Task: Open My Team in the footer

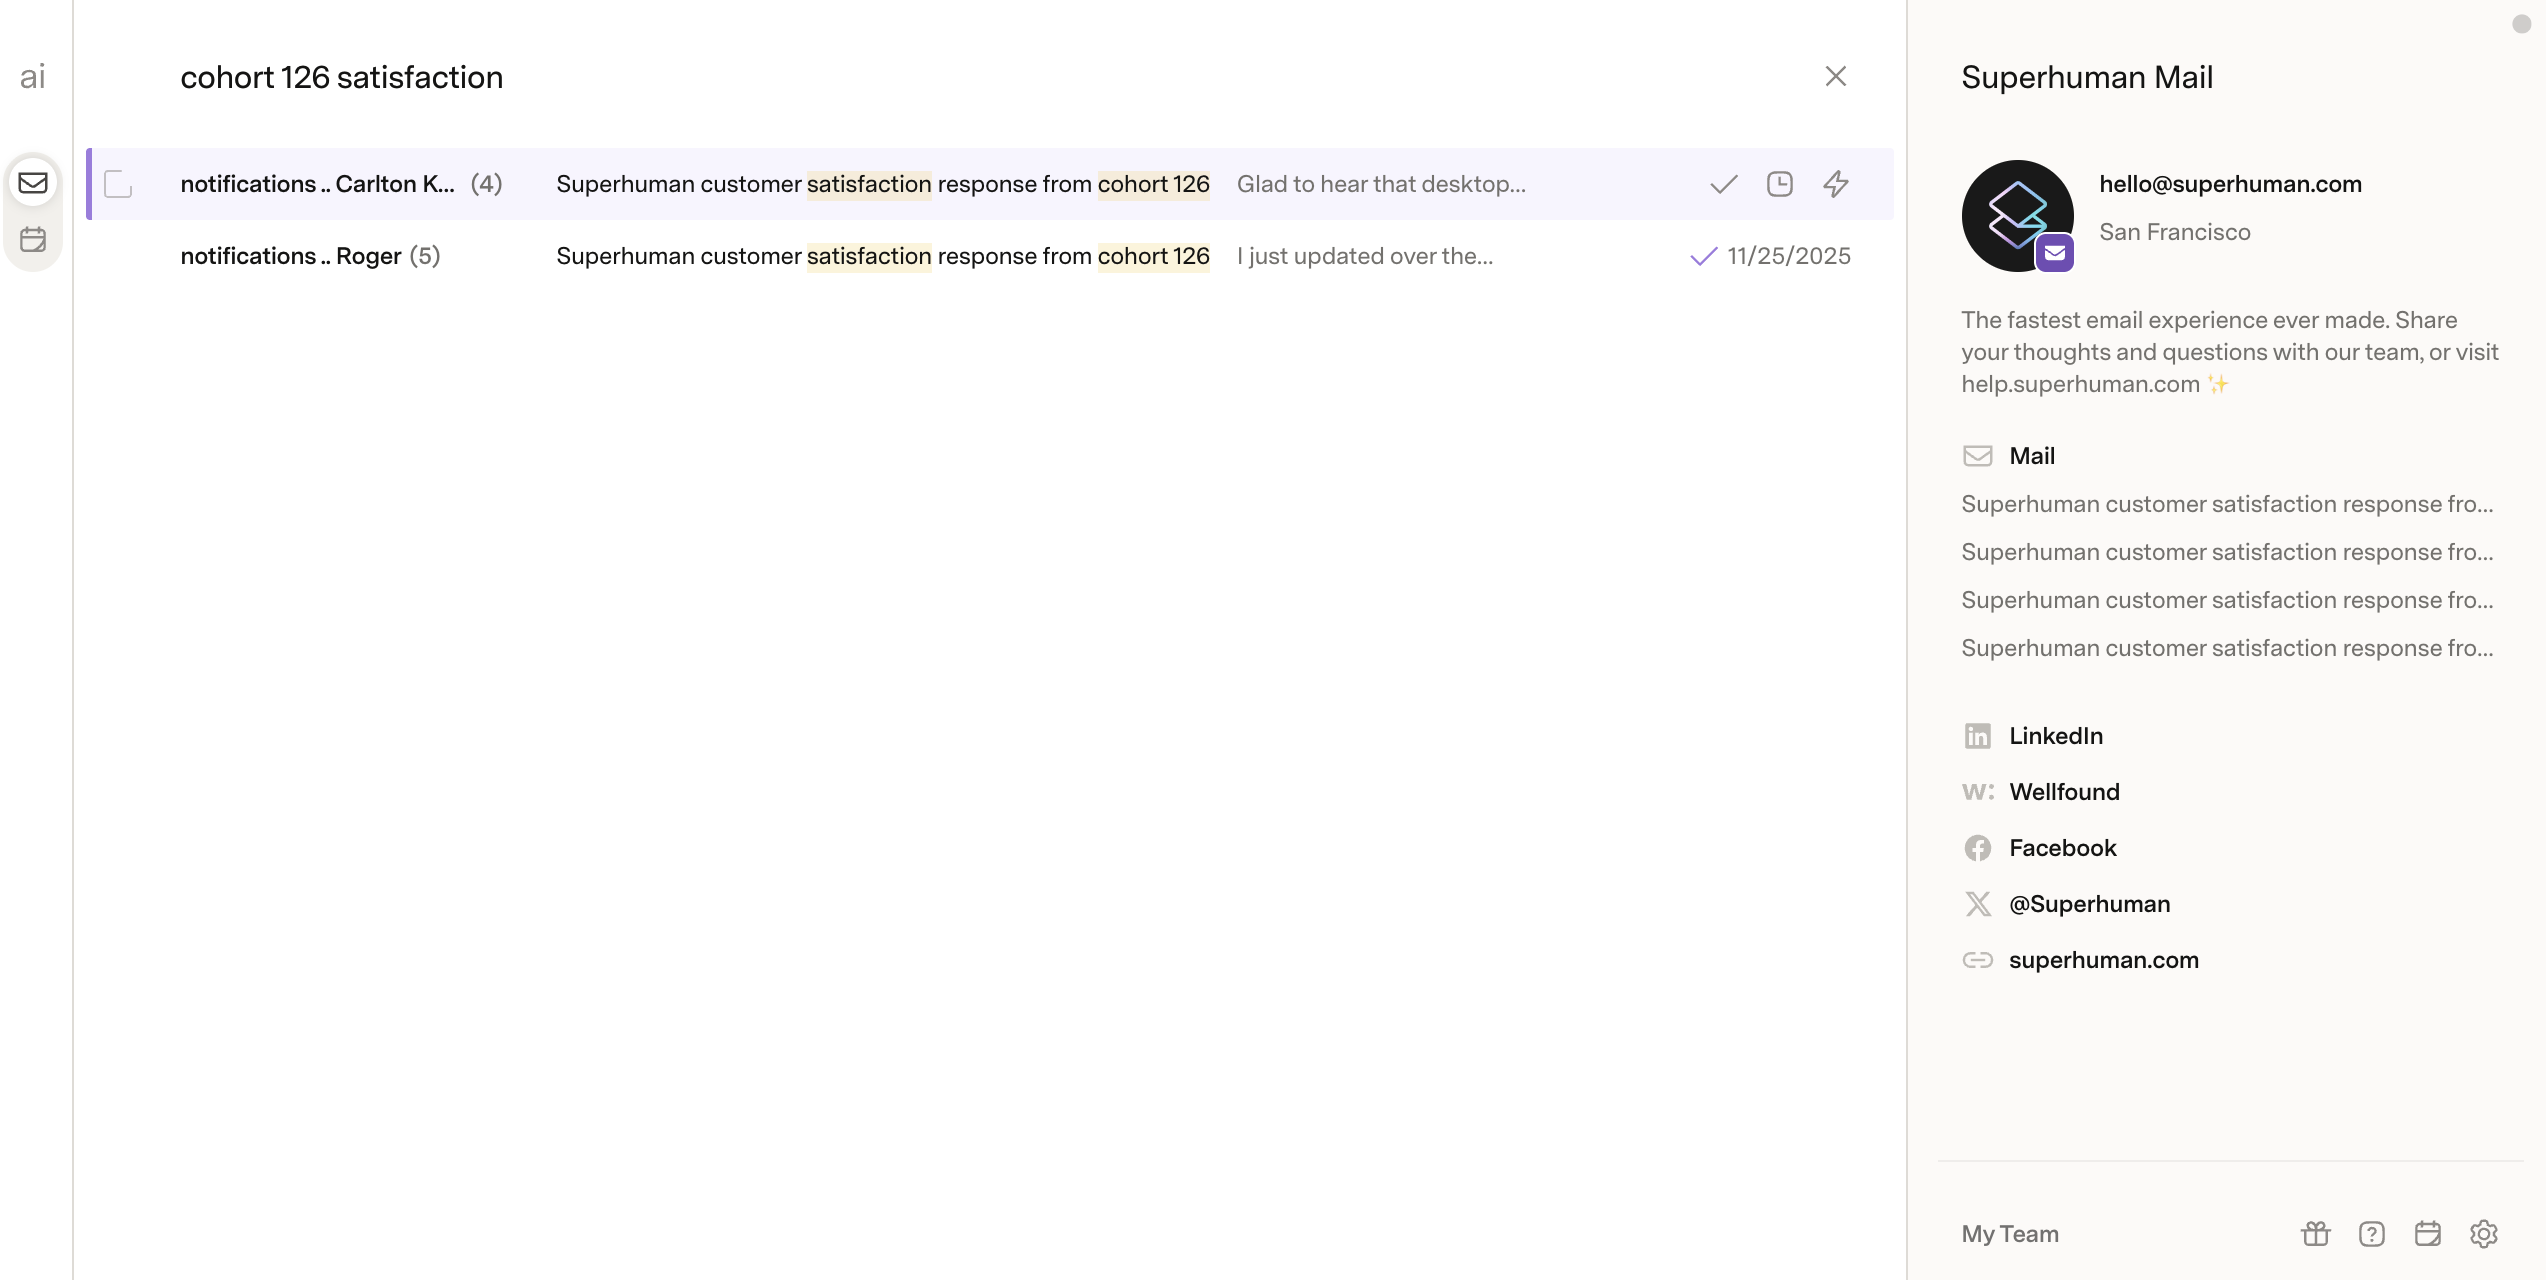Action: (x=2010, y=1234)
